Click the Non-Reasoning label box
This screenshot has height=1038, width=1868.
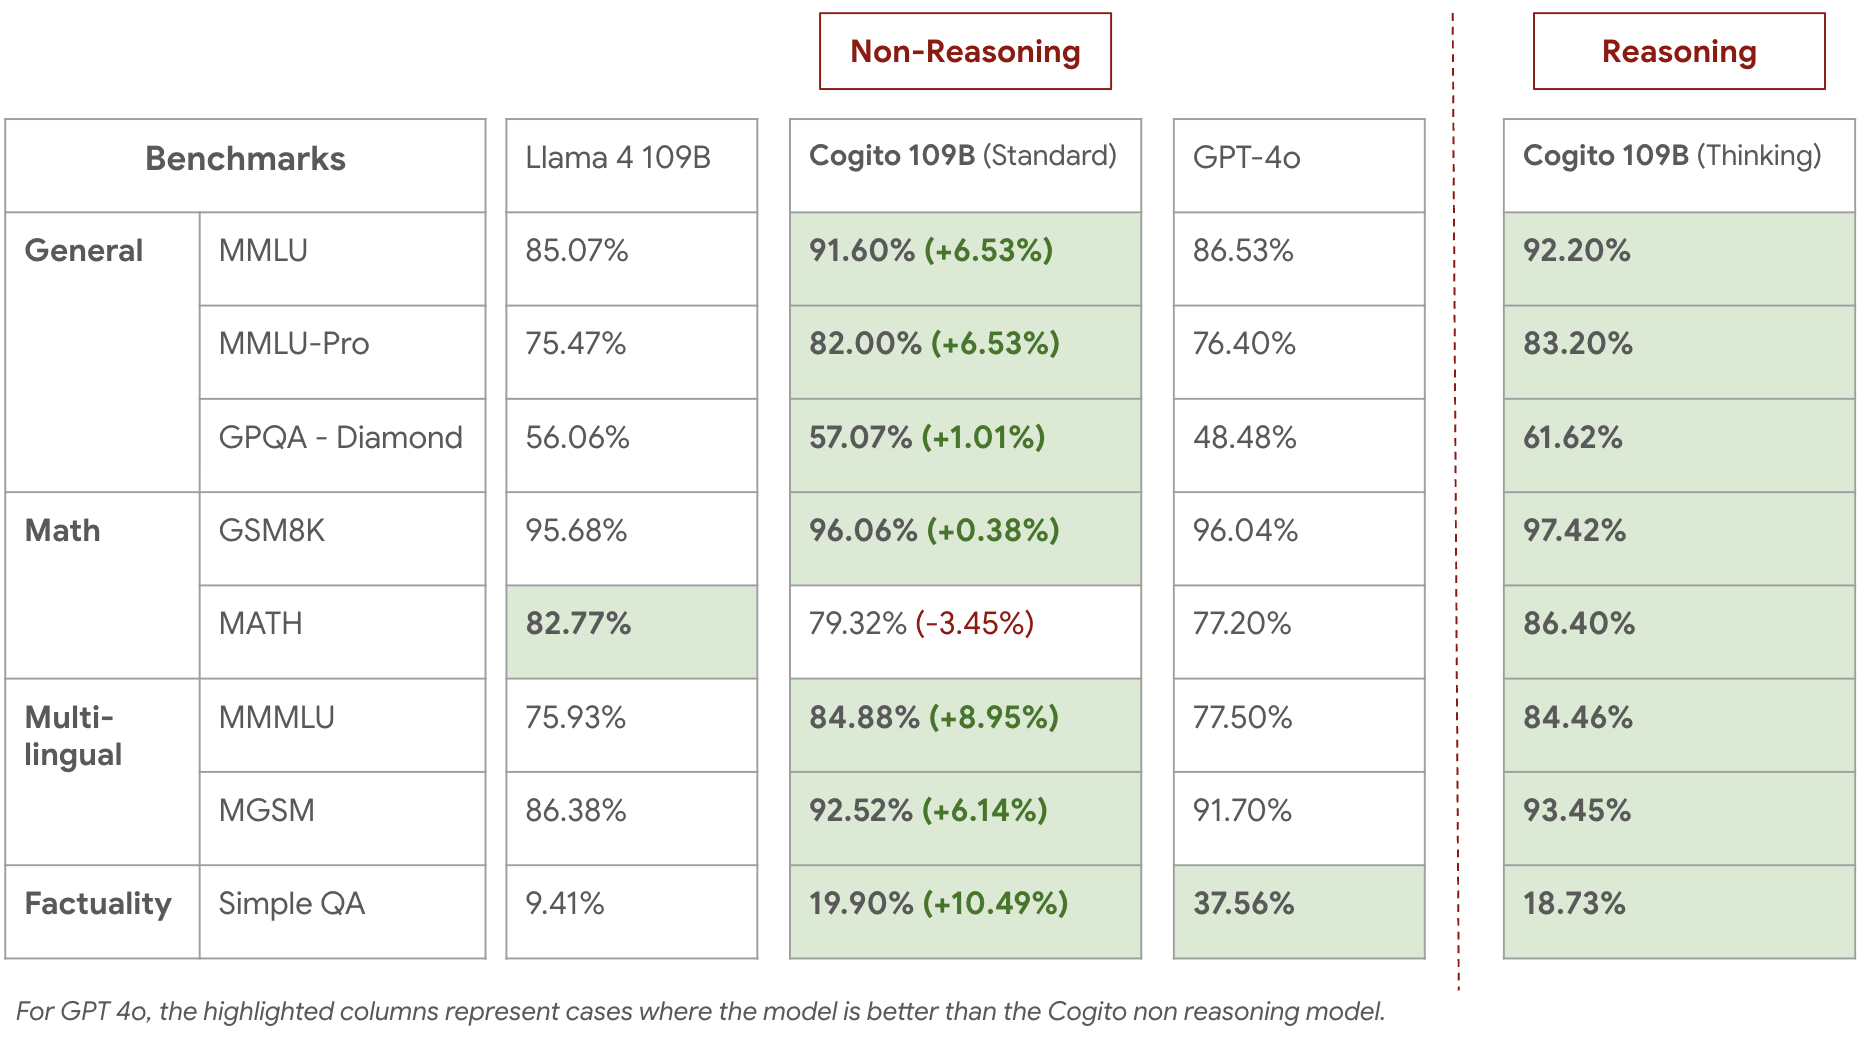click(965, 51)
